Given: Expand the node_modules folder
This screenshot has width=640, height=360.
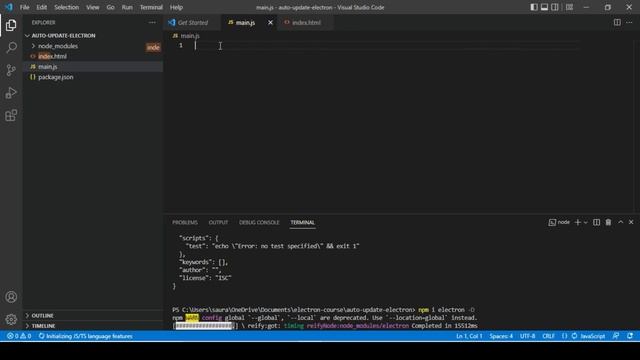Looking at the screenshot, I should pos(93,46).
